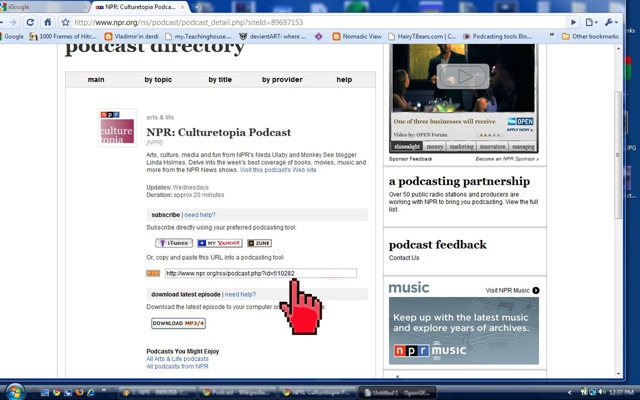
Task: Select the managing tab in the ad
Action: [x=523, y=147]
